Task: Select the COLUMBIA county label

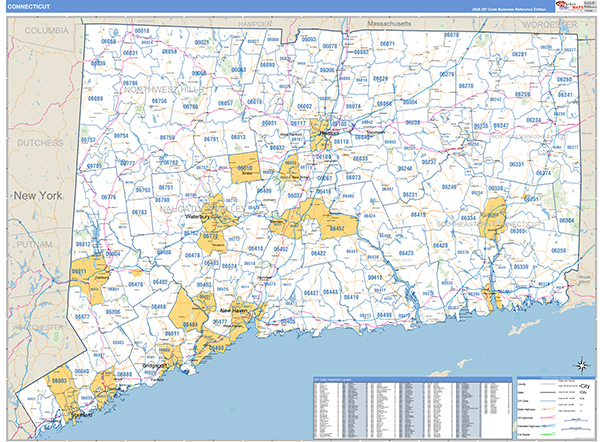Action: (47, 31)
